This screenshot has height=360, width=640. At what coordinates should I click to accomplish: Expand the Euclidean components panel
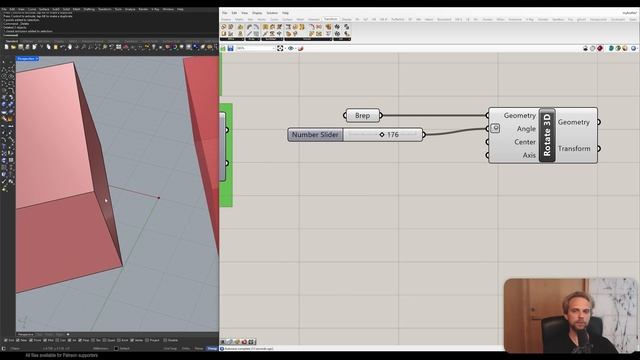click(x=272, y=39)
